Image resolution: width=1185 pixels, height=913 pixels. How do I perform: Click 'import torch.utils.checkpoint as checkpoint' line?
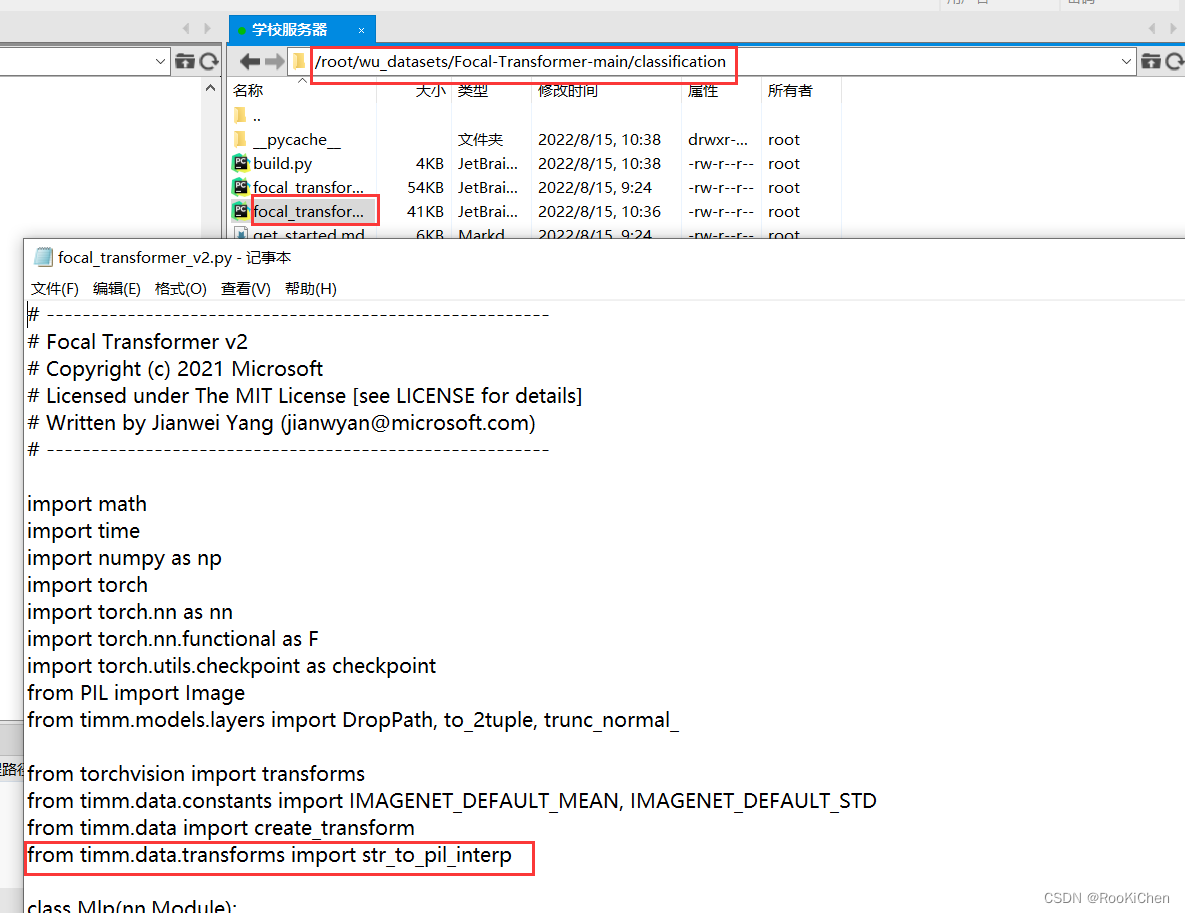click(231, 666)
